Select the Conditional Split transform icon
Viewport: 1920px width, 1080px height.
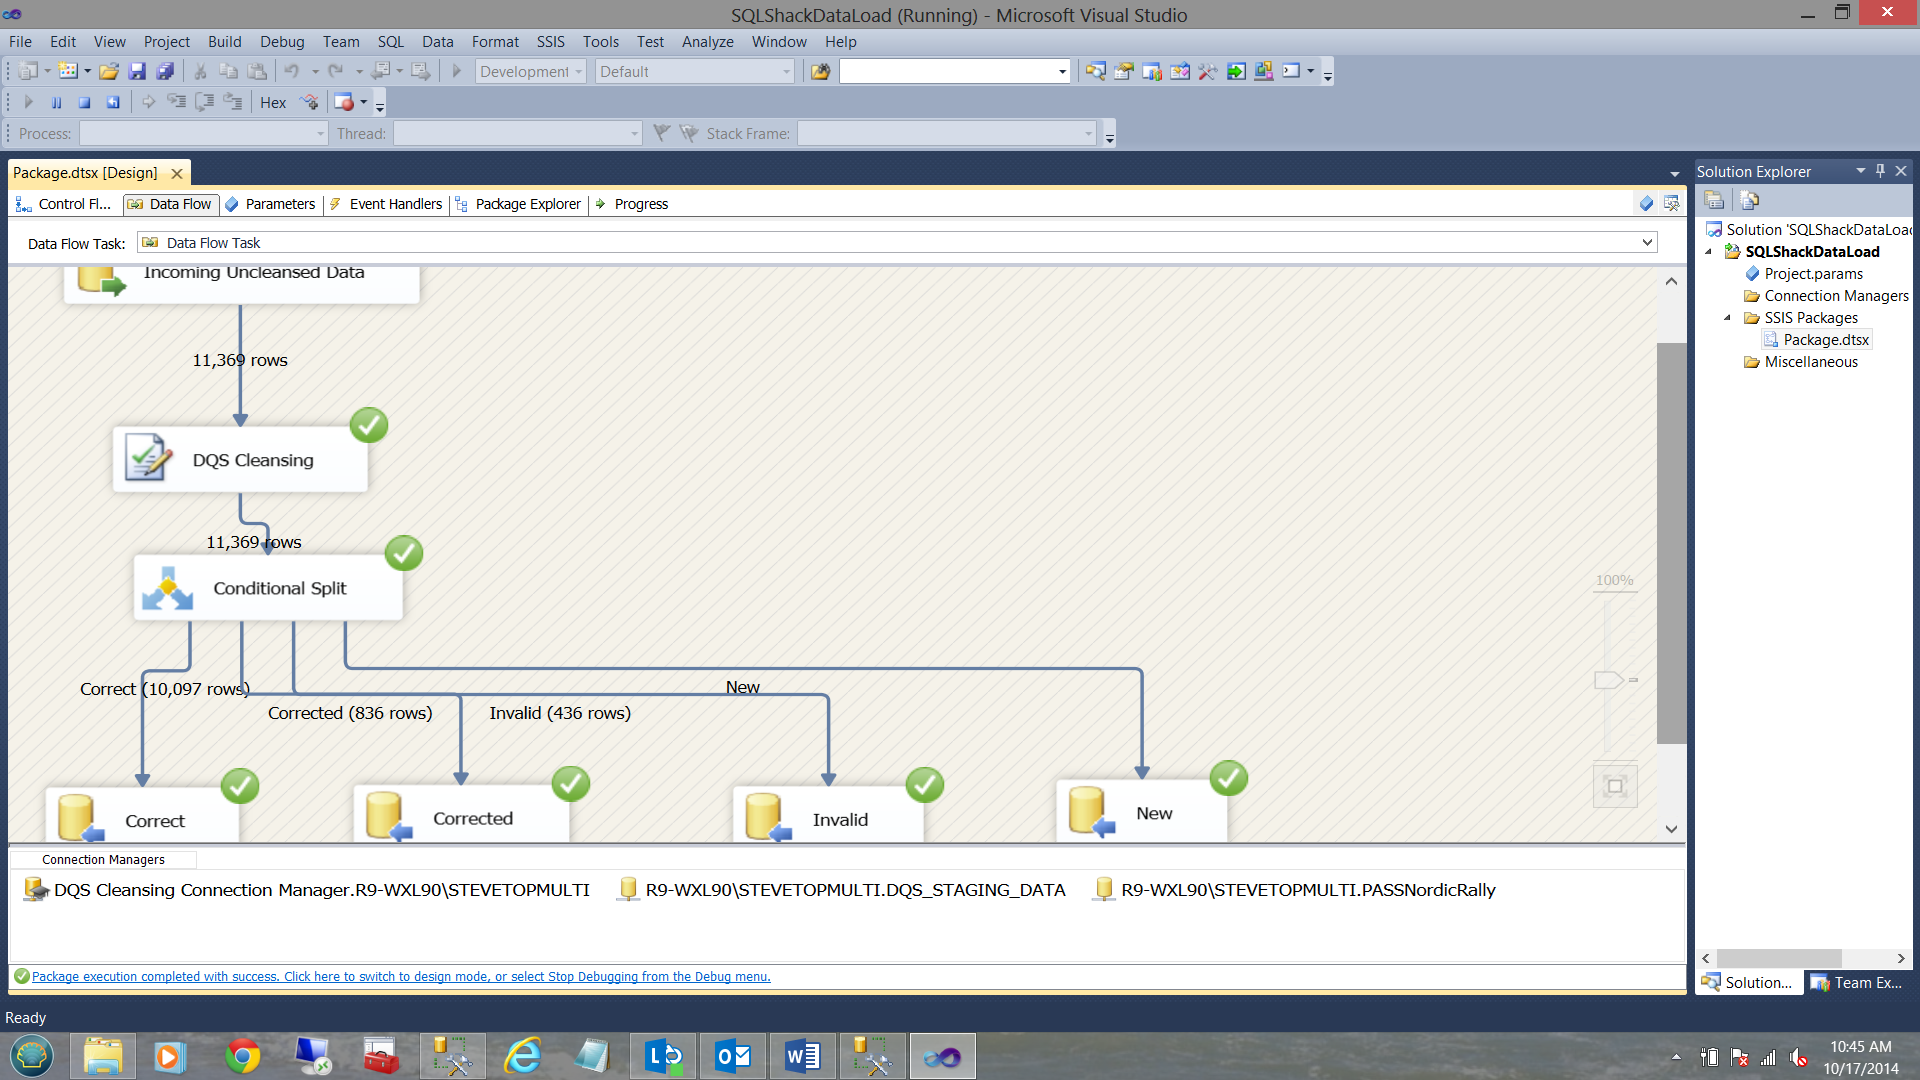(167, 588)
